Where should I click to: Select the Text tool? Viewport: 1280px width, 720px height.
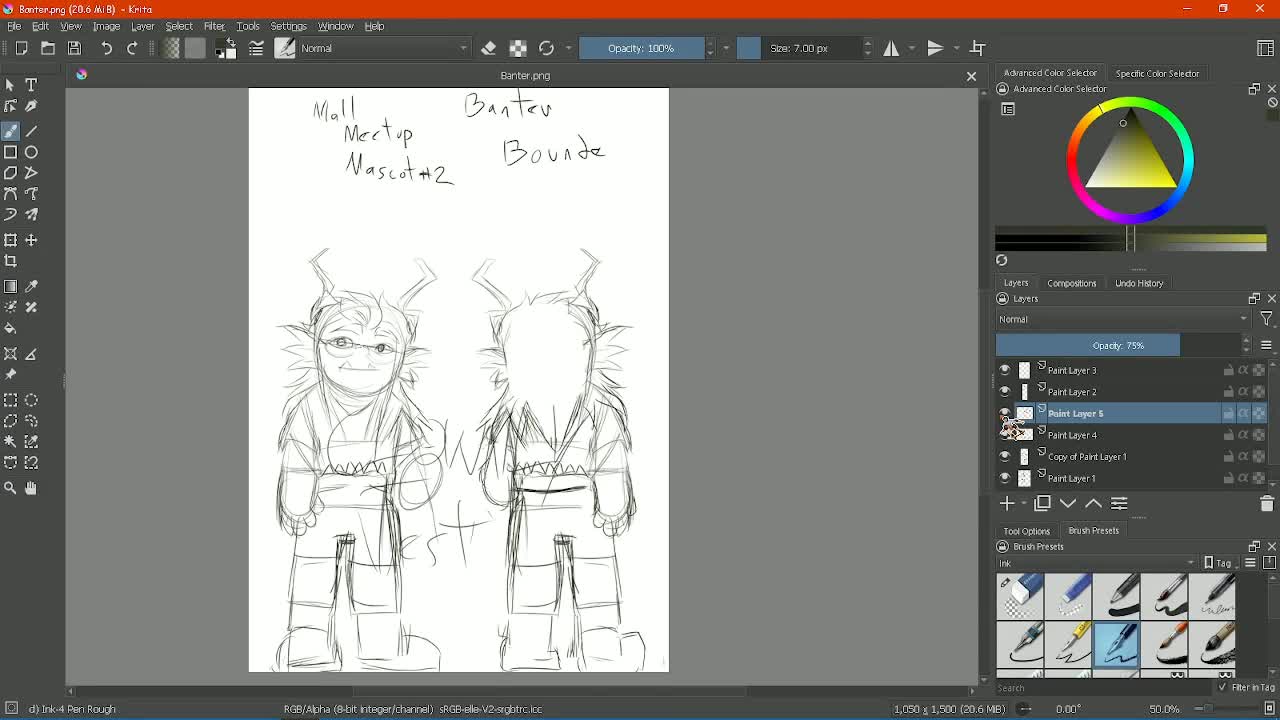[31, 85]
